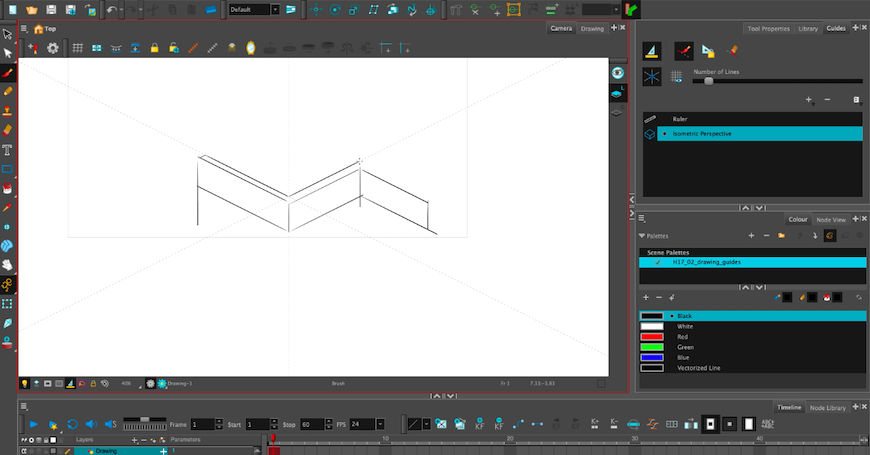Viewport: 870px width, 455px height.
Task: Click the Top home breadcrumb
Action: (x=45, y=29)
